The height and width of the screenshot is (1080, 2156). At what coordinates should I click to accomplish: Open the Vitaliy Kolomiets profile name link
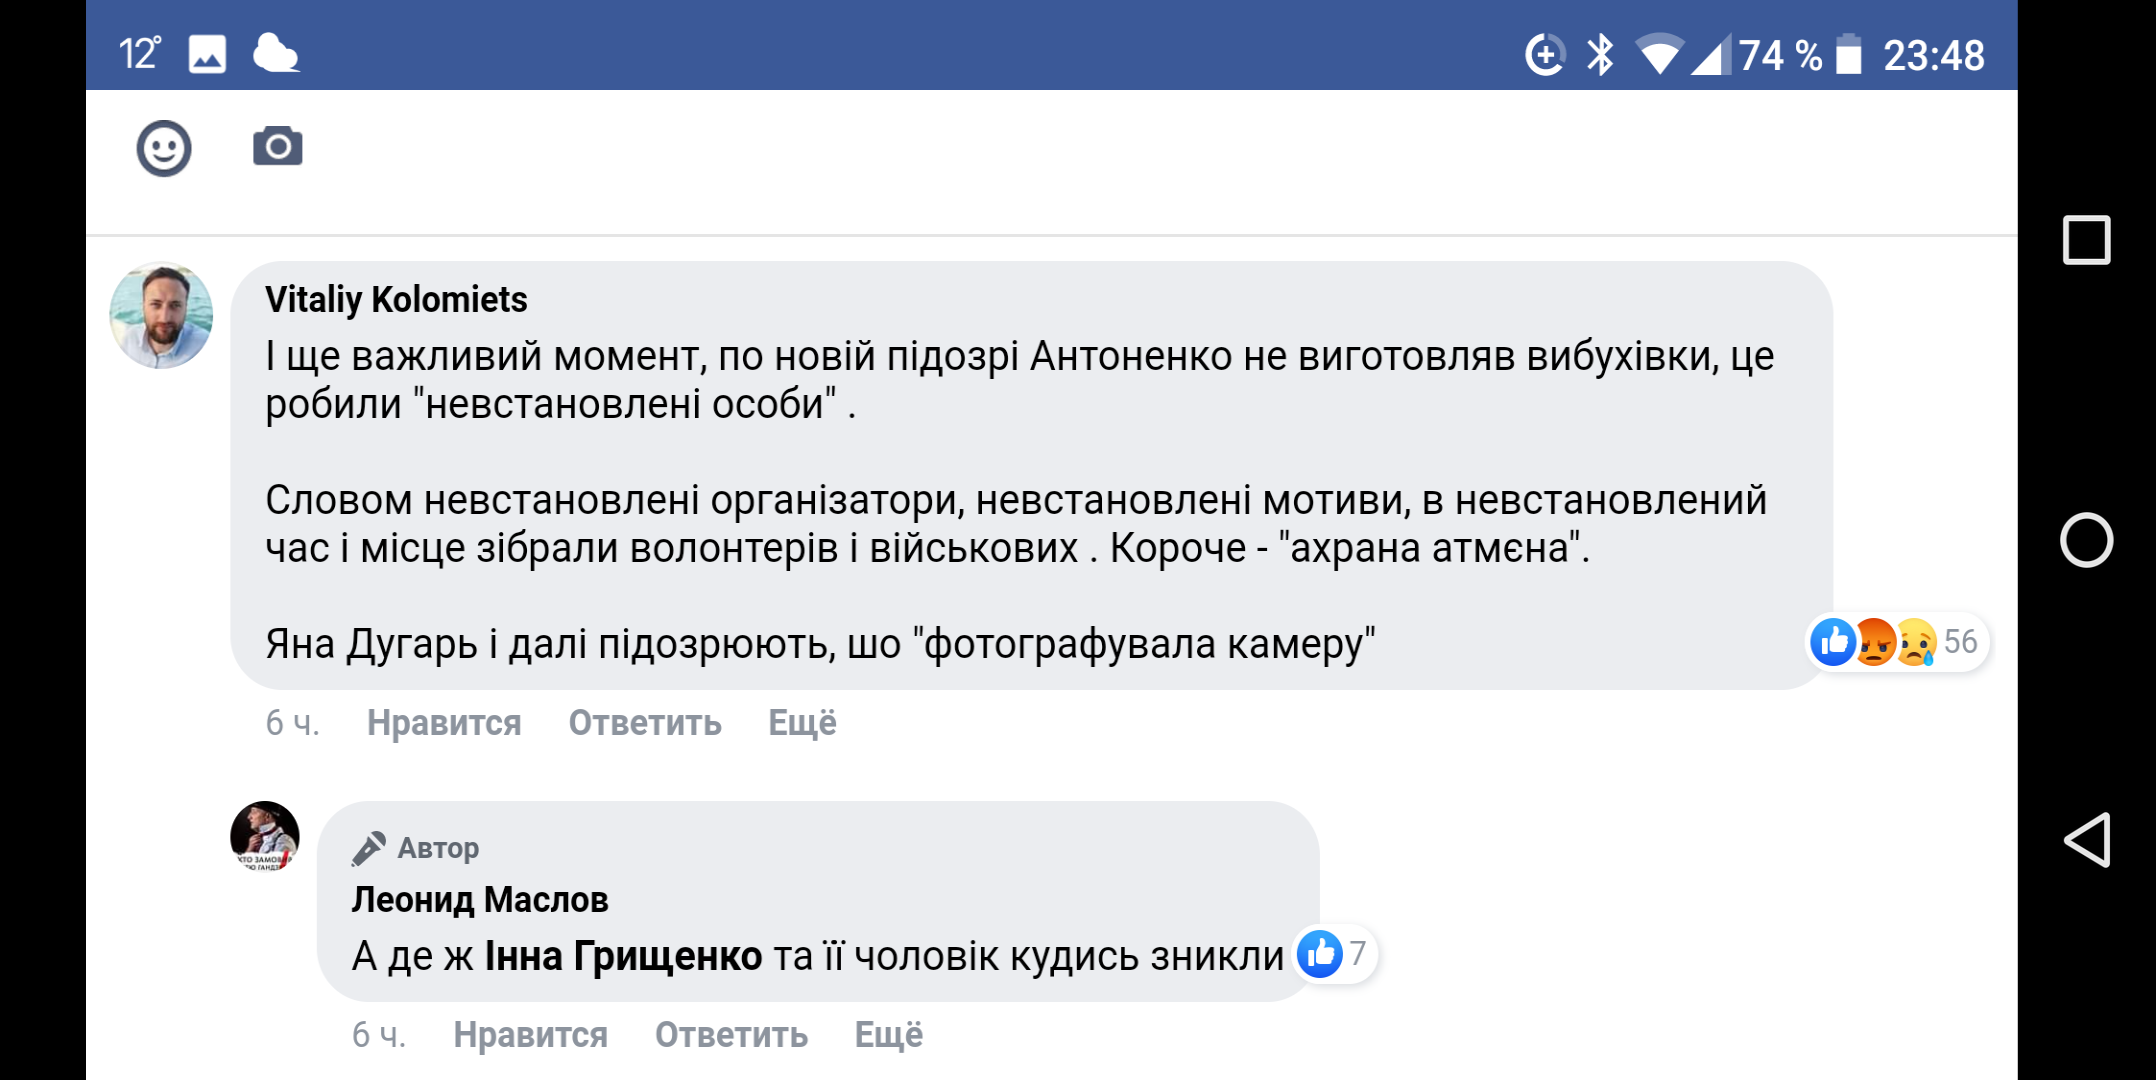click(x=396, y=300)
